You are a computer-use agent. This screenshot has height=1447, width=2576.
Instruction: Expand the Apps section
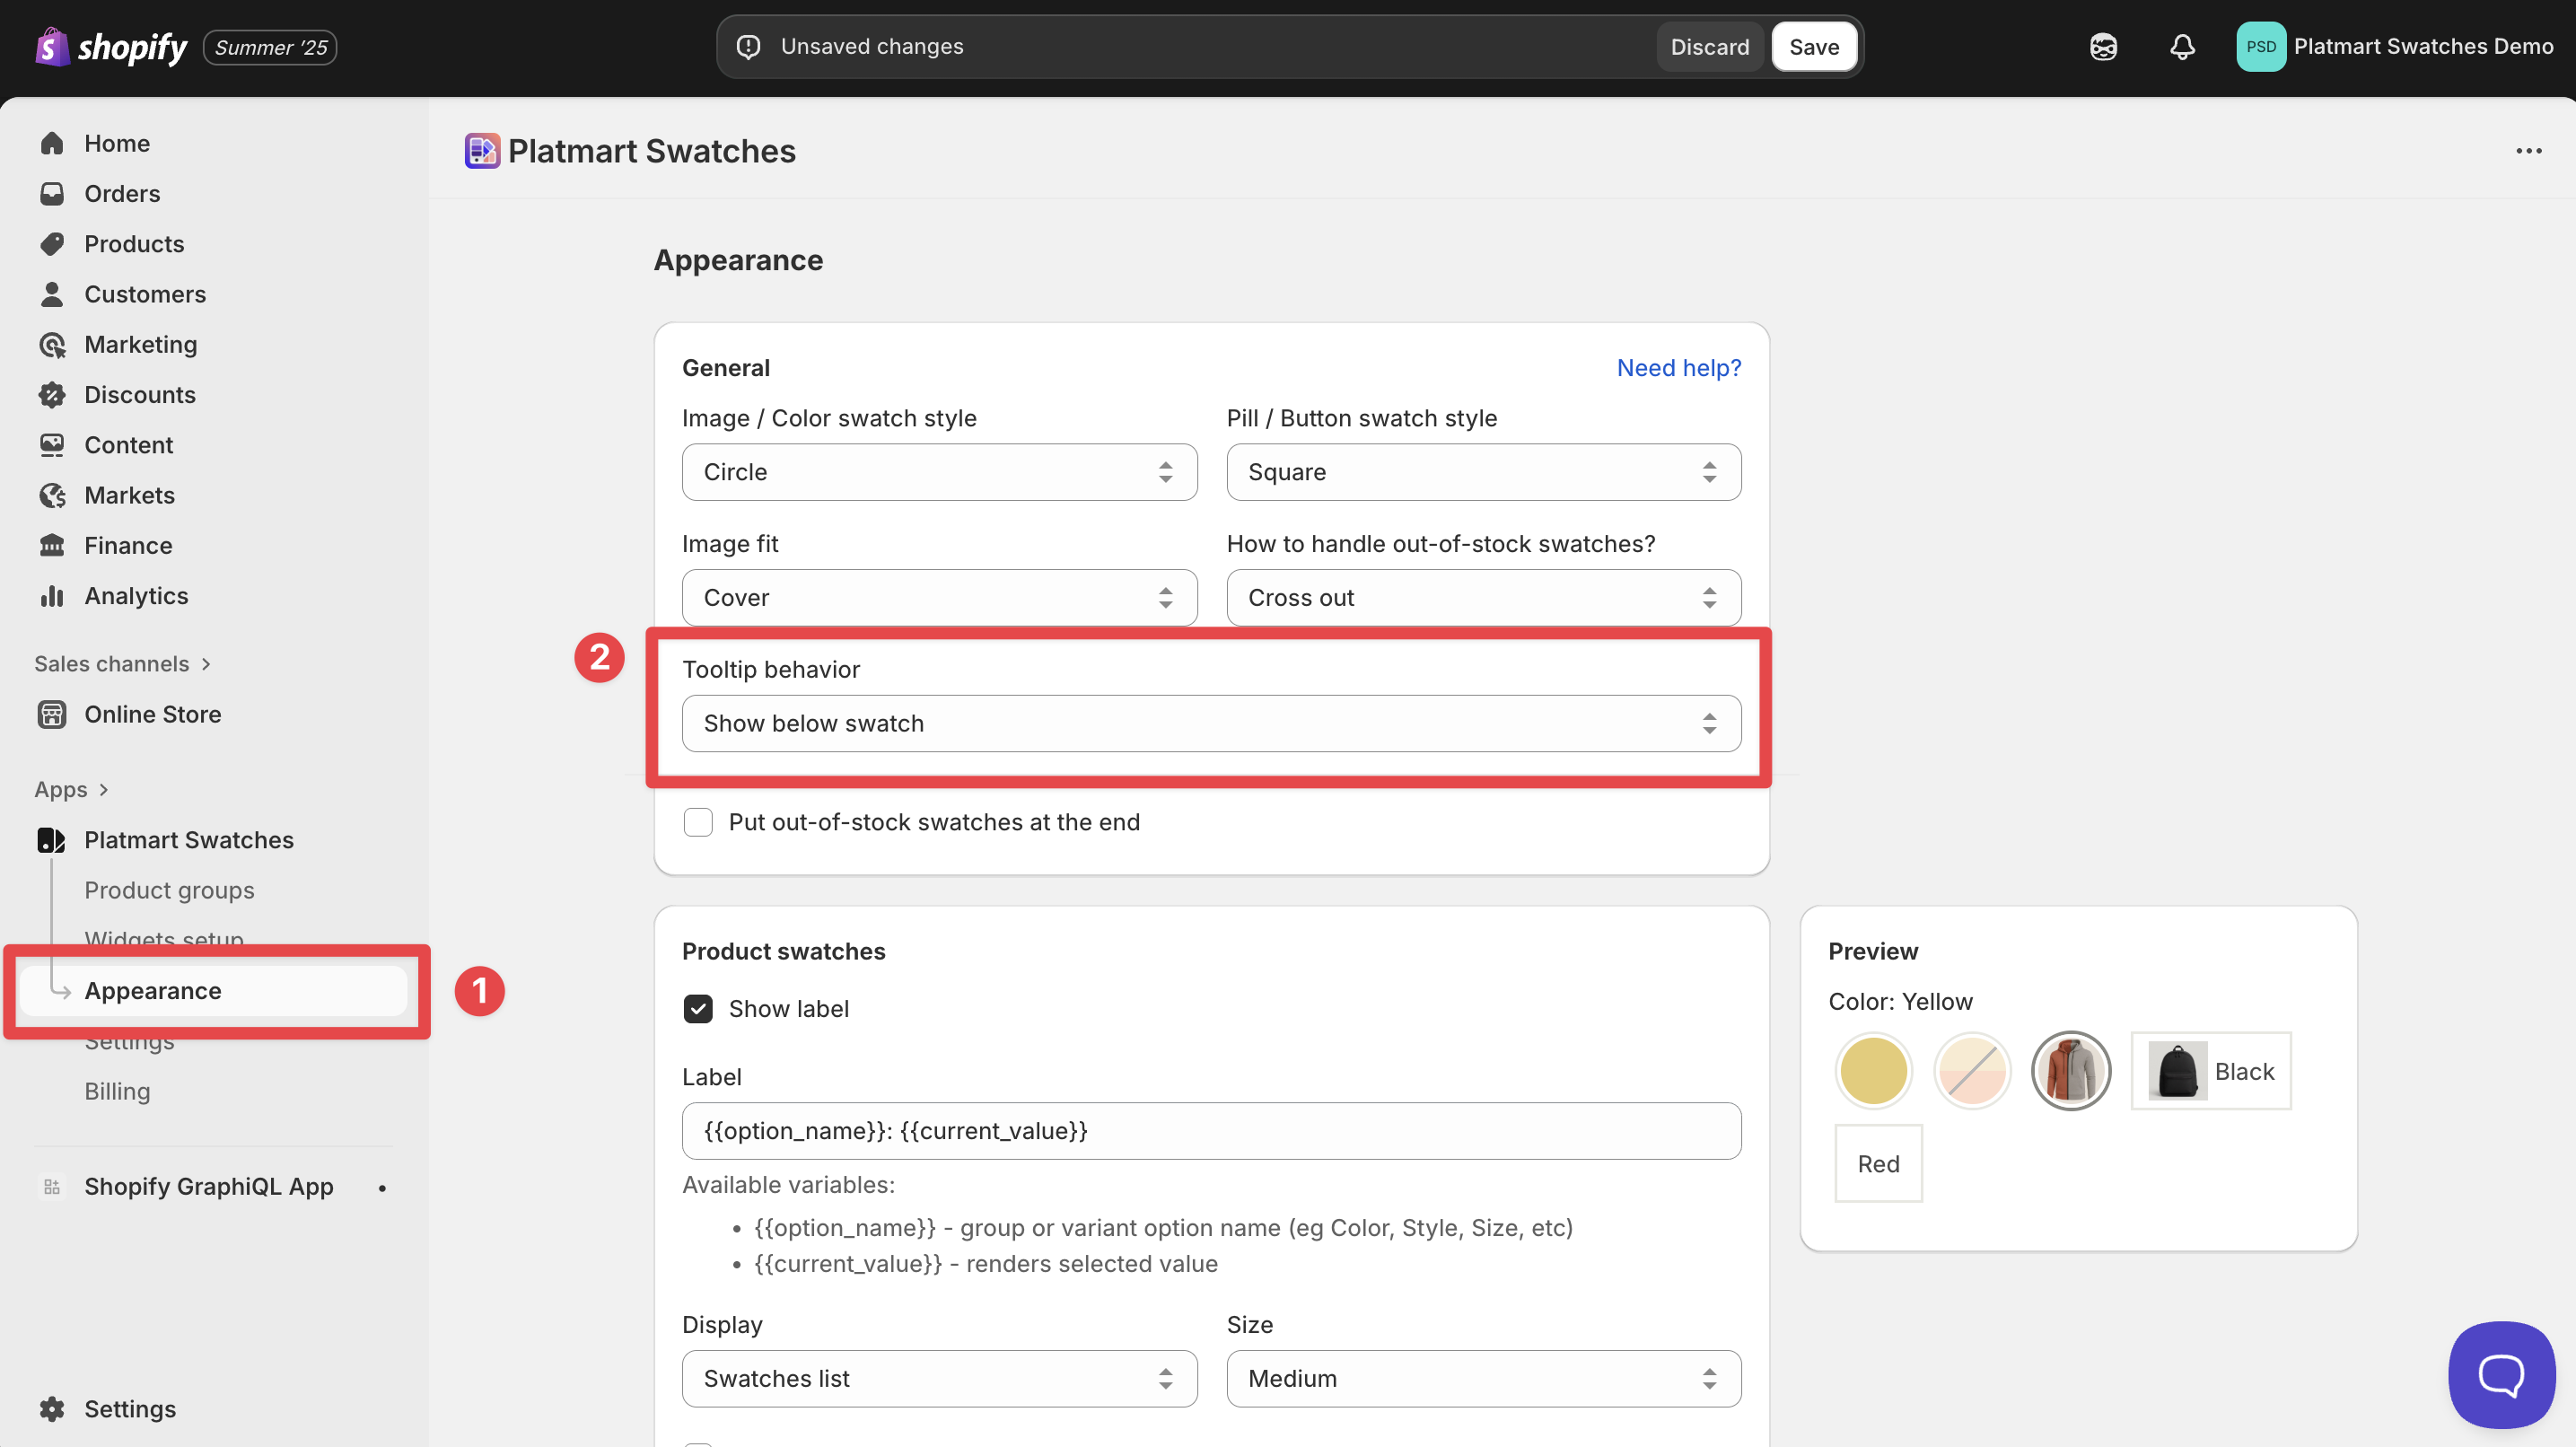71,790
